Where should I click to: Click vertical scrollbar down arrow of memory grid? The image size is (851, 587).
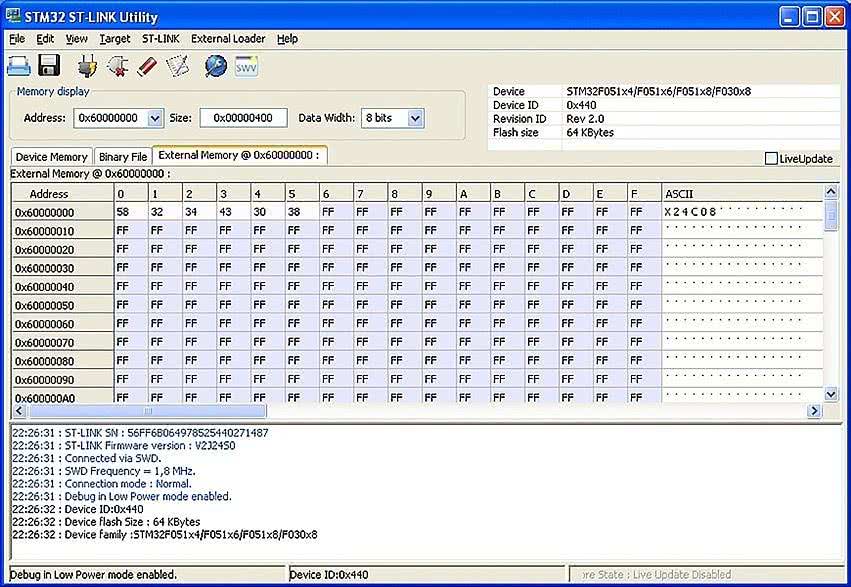[x=830, y=394]
